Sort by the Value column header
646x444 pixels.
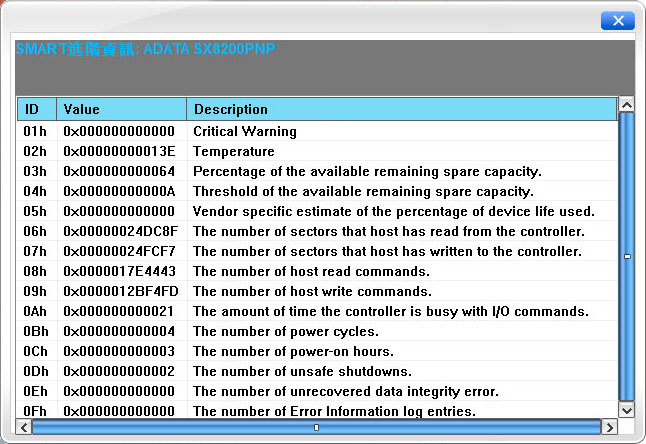122,109
